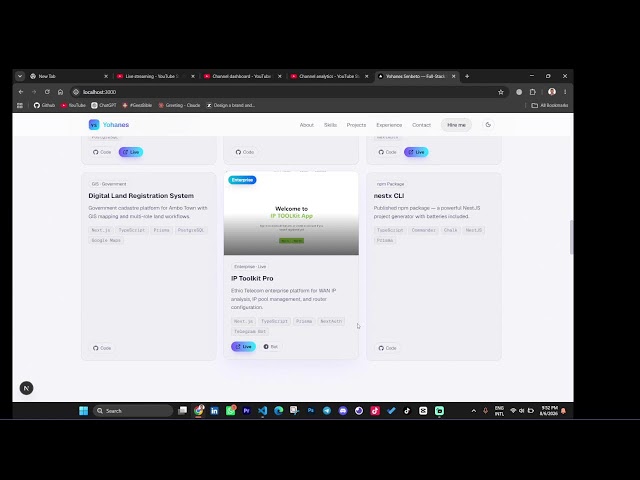The width and height of the screenshot is (640, 480).
Task: Click the PostgreSQL tag on Digital Land card
Action: click(191, 230)
